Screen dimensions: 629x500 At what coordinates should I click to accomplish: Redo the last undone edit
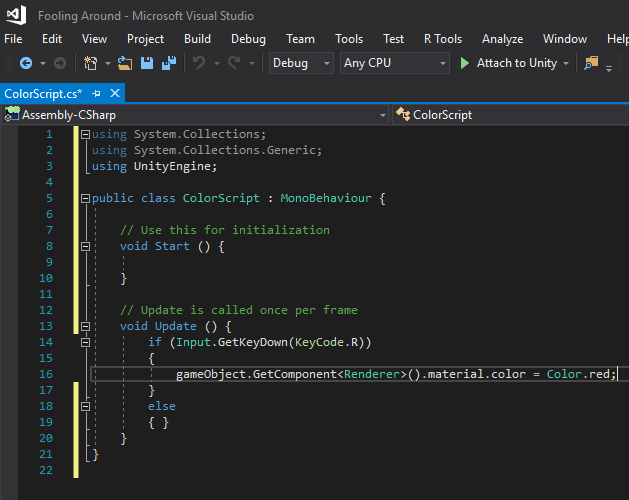(234, 63)
